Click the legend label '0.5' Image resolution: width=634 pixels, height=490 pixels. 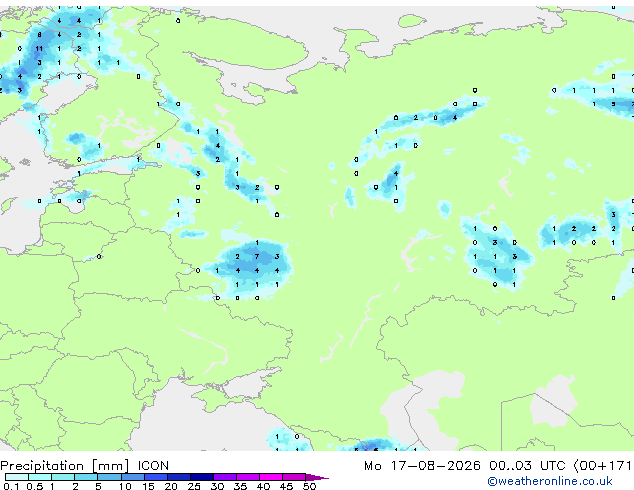tap(35, 486)
